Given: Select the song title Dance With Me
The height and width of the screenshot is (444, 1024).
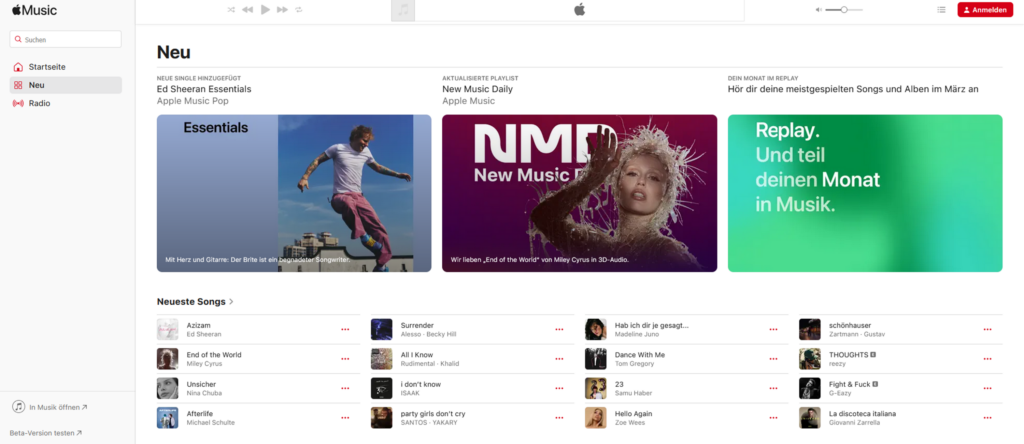Looking at the screenshot, I should pyautogui.click(x=639, y=355).
